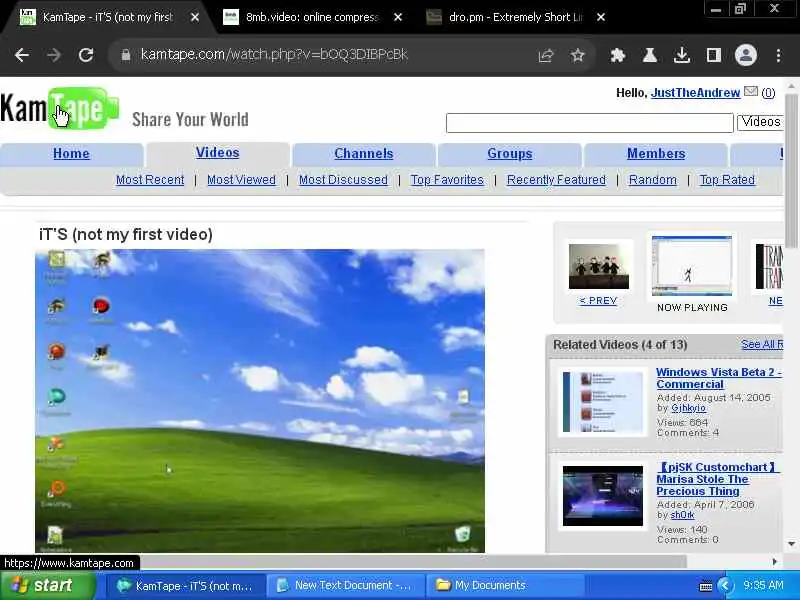Open uploader Gjhkyio profile link
This screenshot has height=600, width=800.
pyautogui.click(x=688, y=408)
